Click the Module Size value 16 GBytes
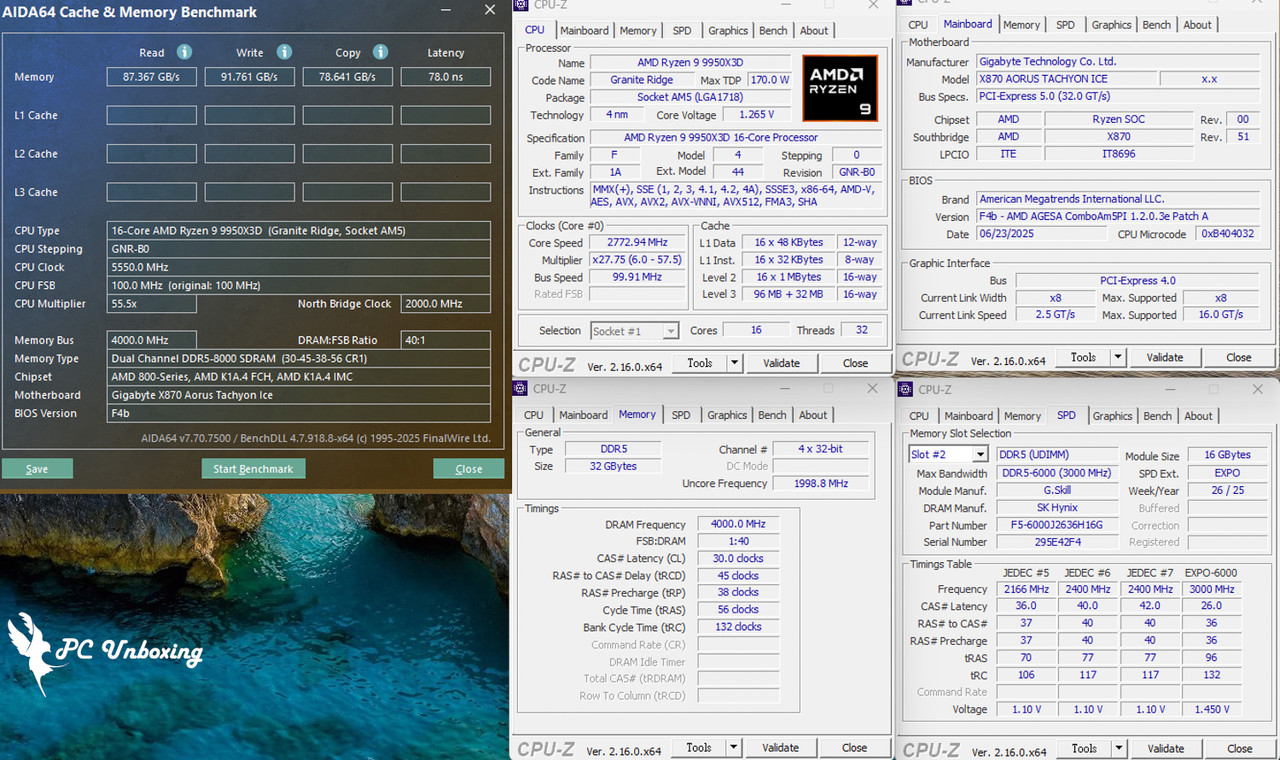 (x=1227, y=455)
